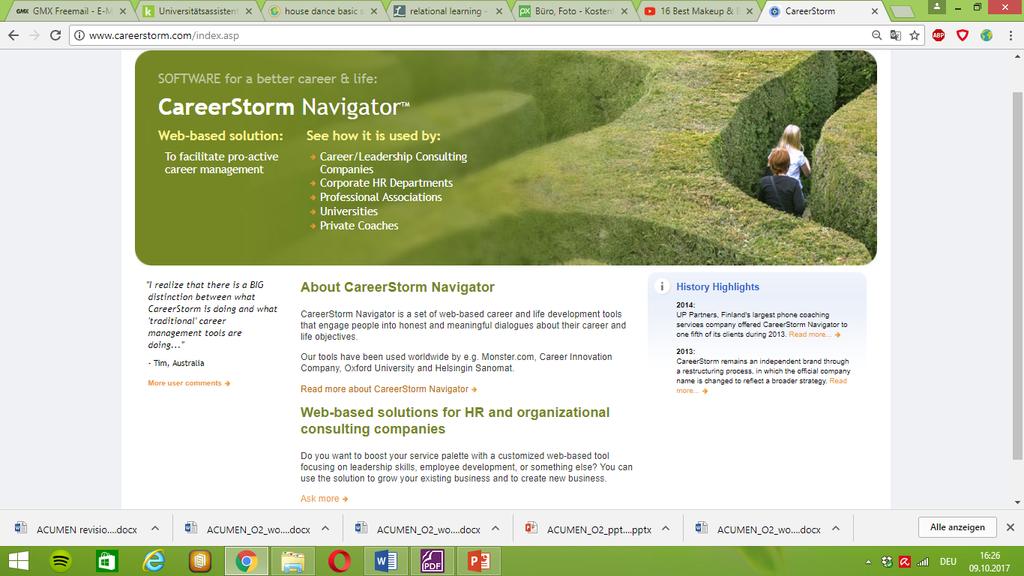
Task: Click the info icon beside History Highlights
Action: (x=662, y=286)
